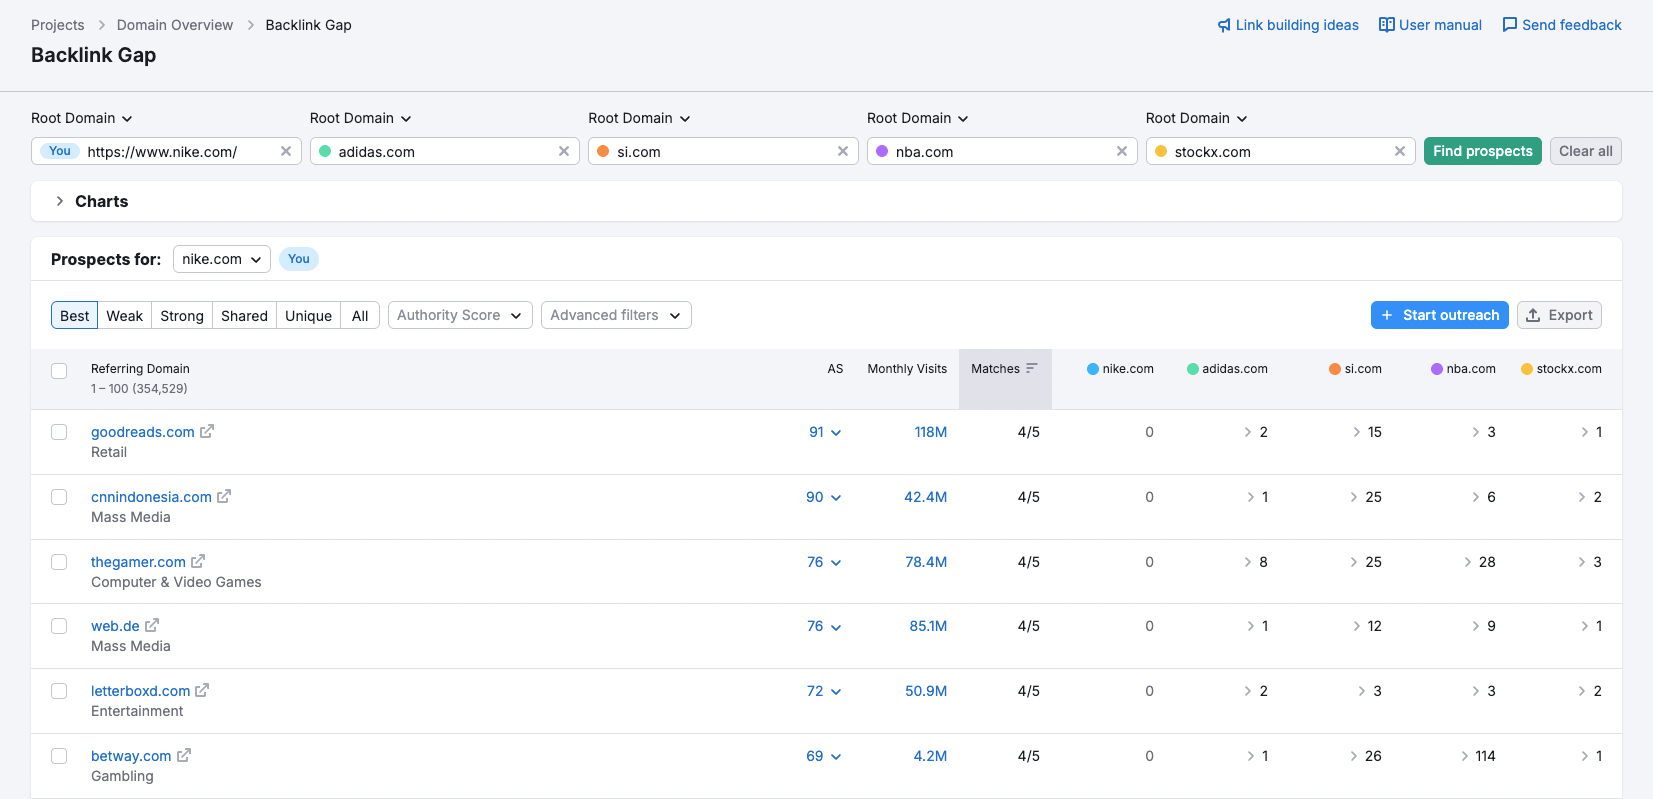The height and width of the screenshot is (799, 1653).
Task: Open external link icon beside betway.com
Action: click(184, 756)
